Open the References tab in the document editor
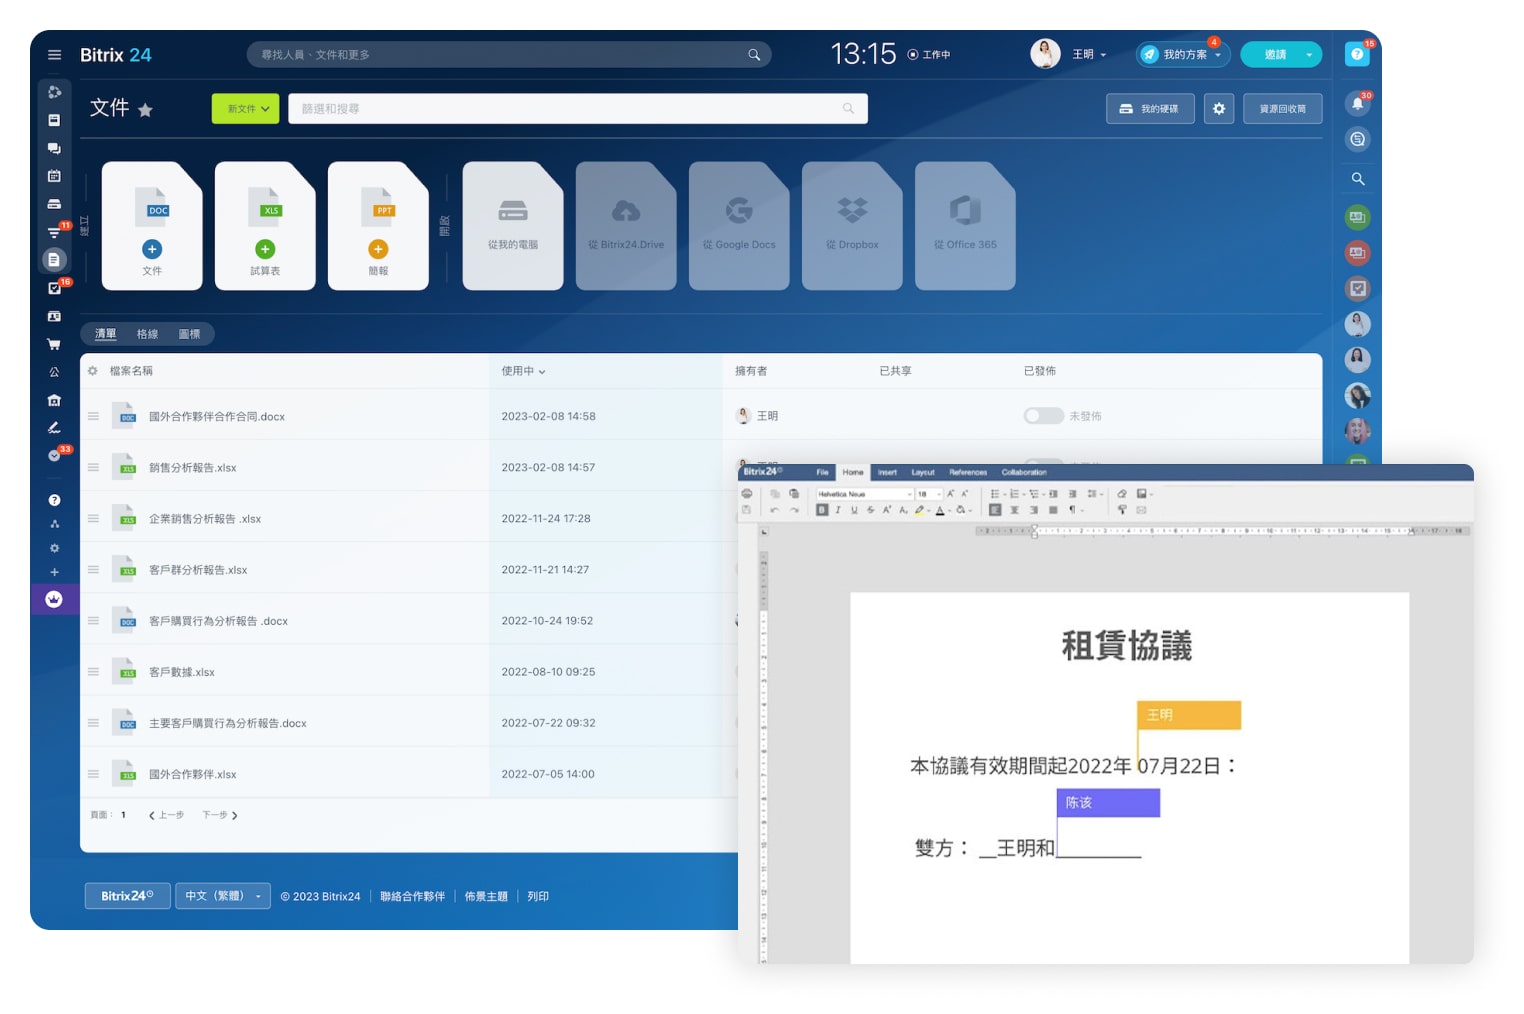 click(x=968, y=472)
